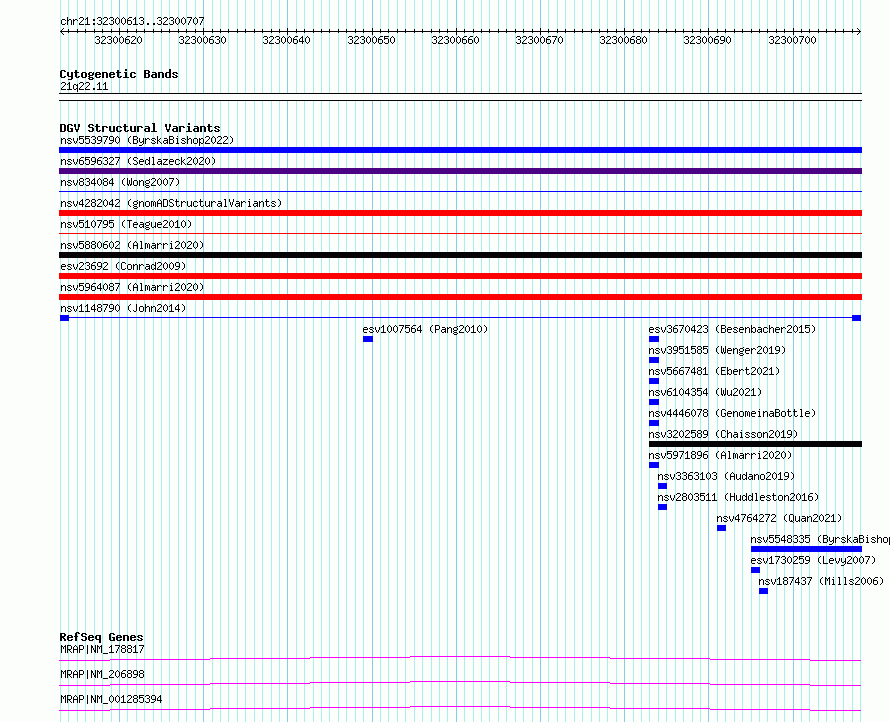Click the RefSeq Genes track heading
Viewport: 890px width, 722px height.
pyautogui.click(x=102, y=637)
